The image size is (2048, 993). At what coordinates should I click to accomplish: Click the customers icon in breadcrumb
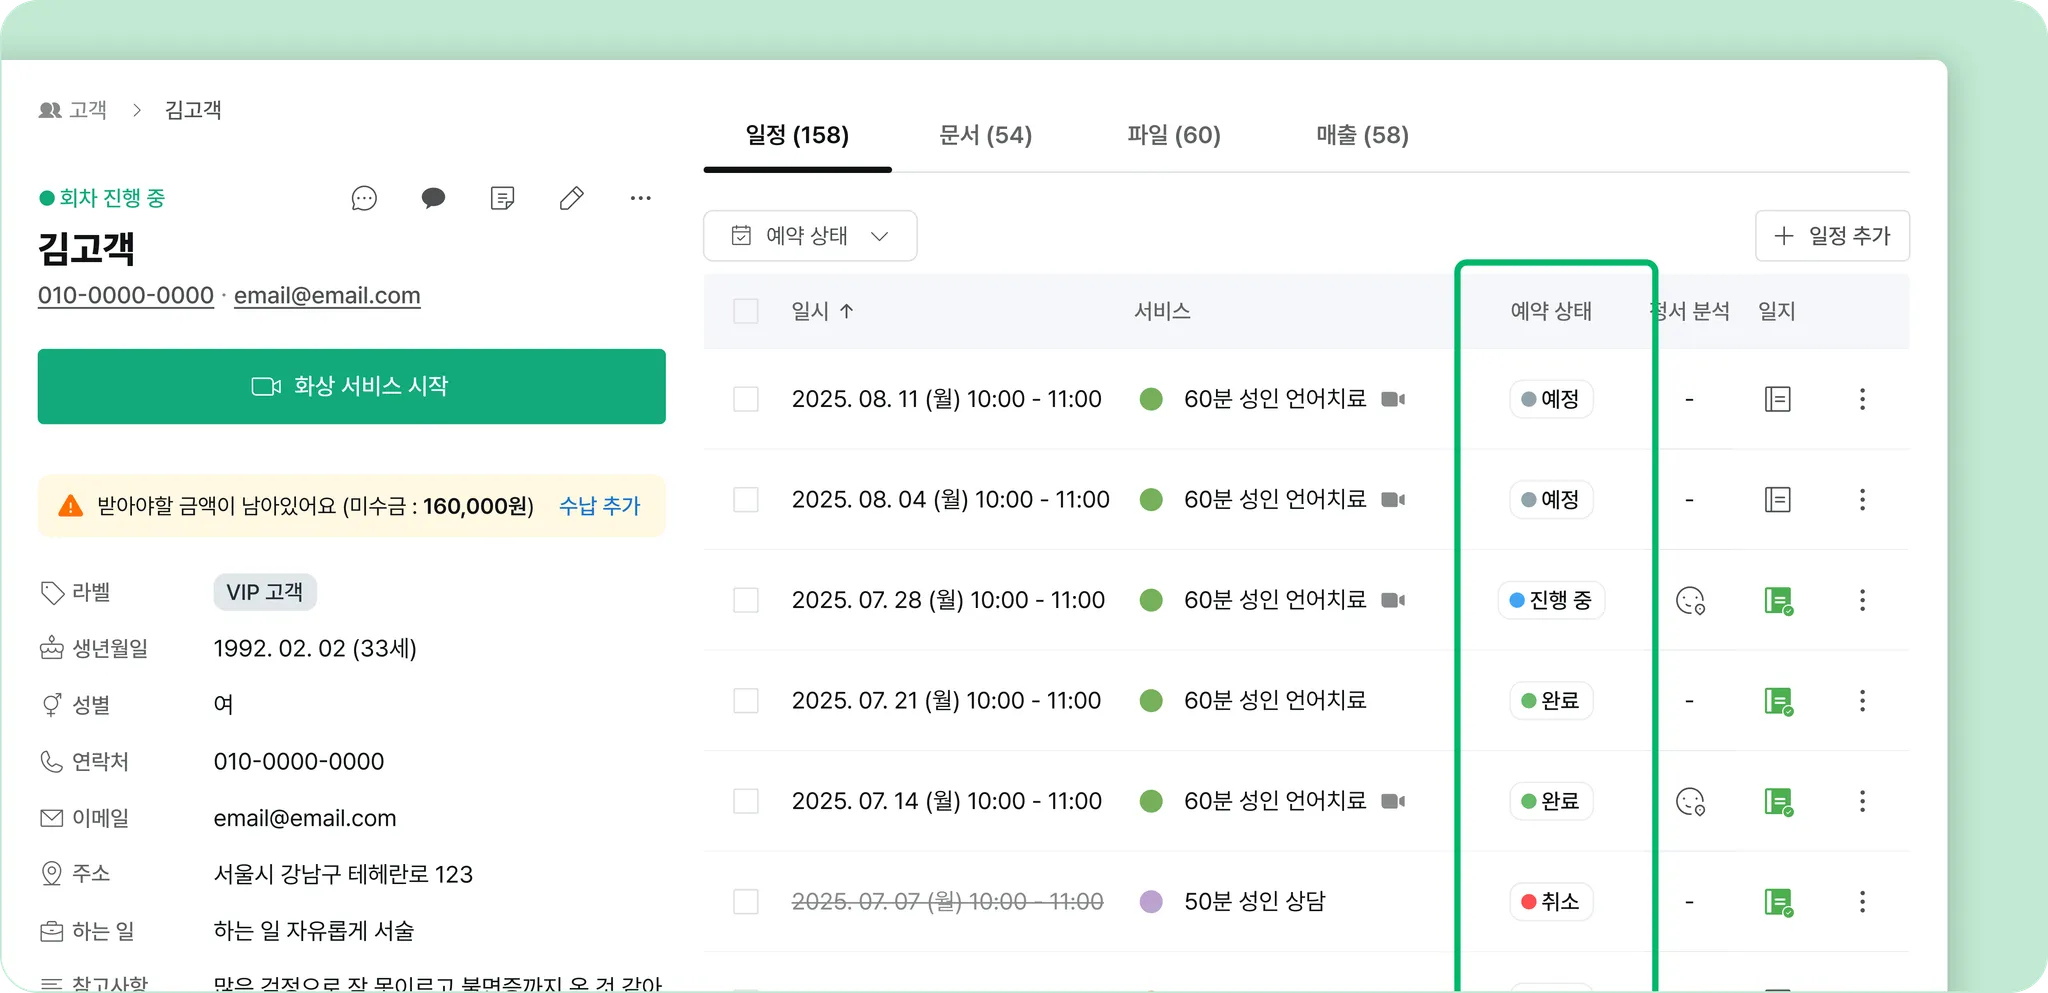click(x=50, y=110)
